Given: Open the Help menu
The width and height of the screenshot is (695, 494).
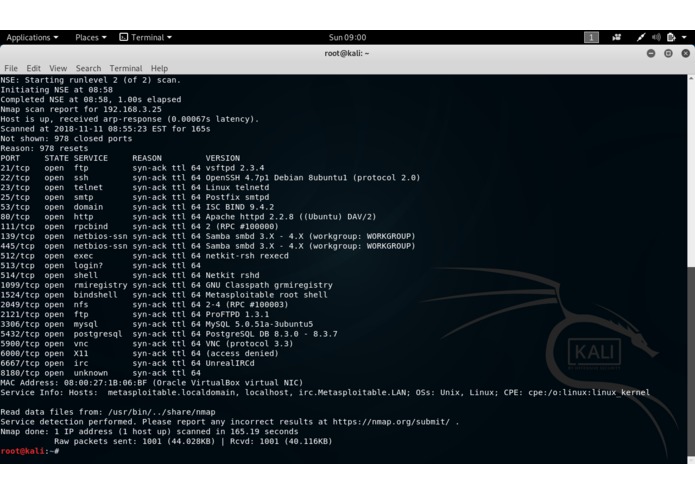Looking at the screenshot, I should [159, 68].
